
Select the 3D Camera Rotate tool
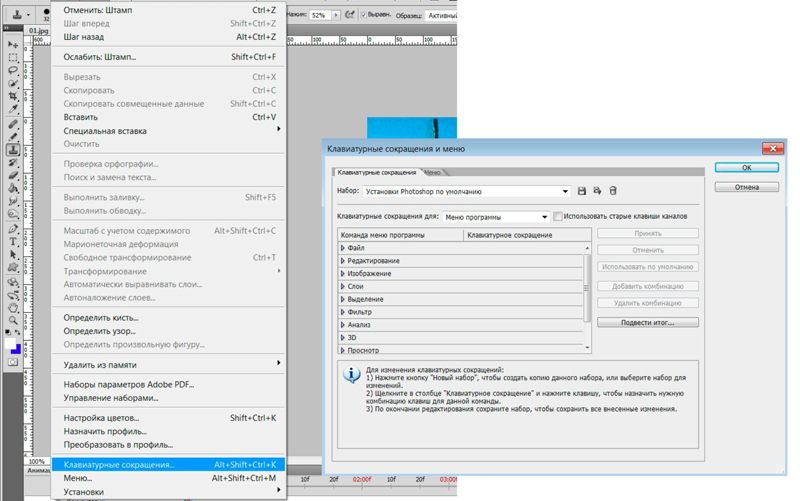point(13,295)
